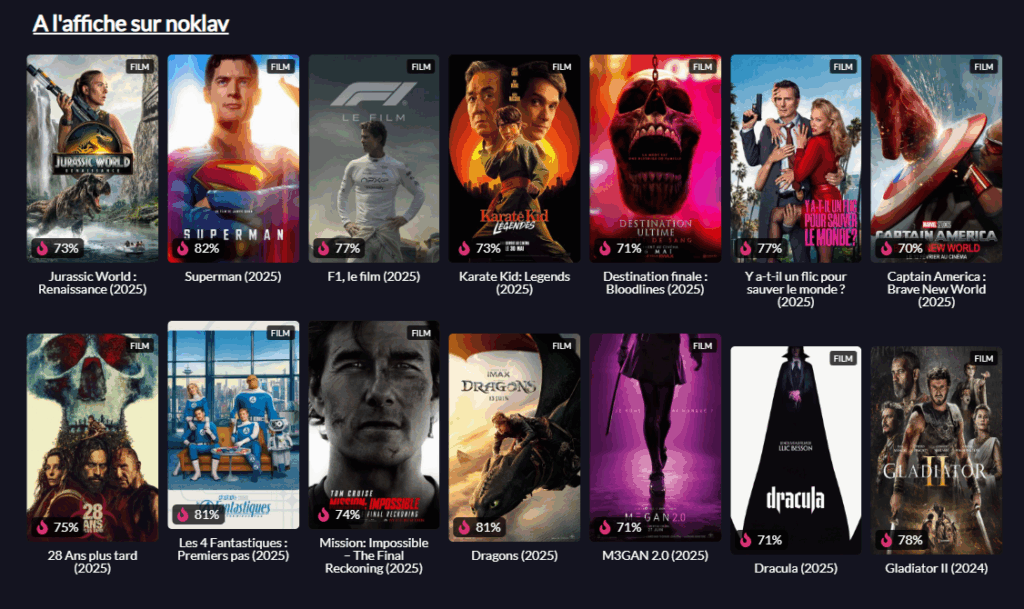This screenshot has width=1024, height=609.
Task: Open 'Dragons (2025)' title link
Action: 515,555
